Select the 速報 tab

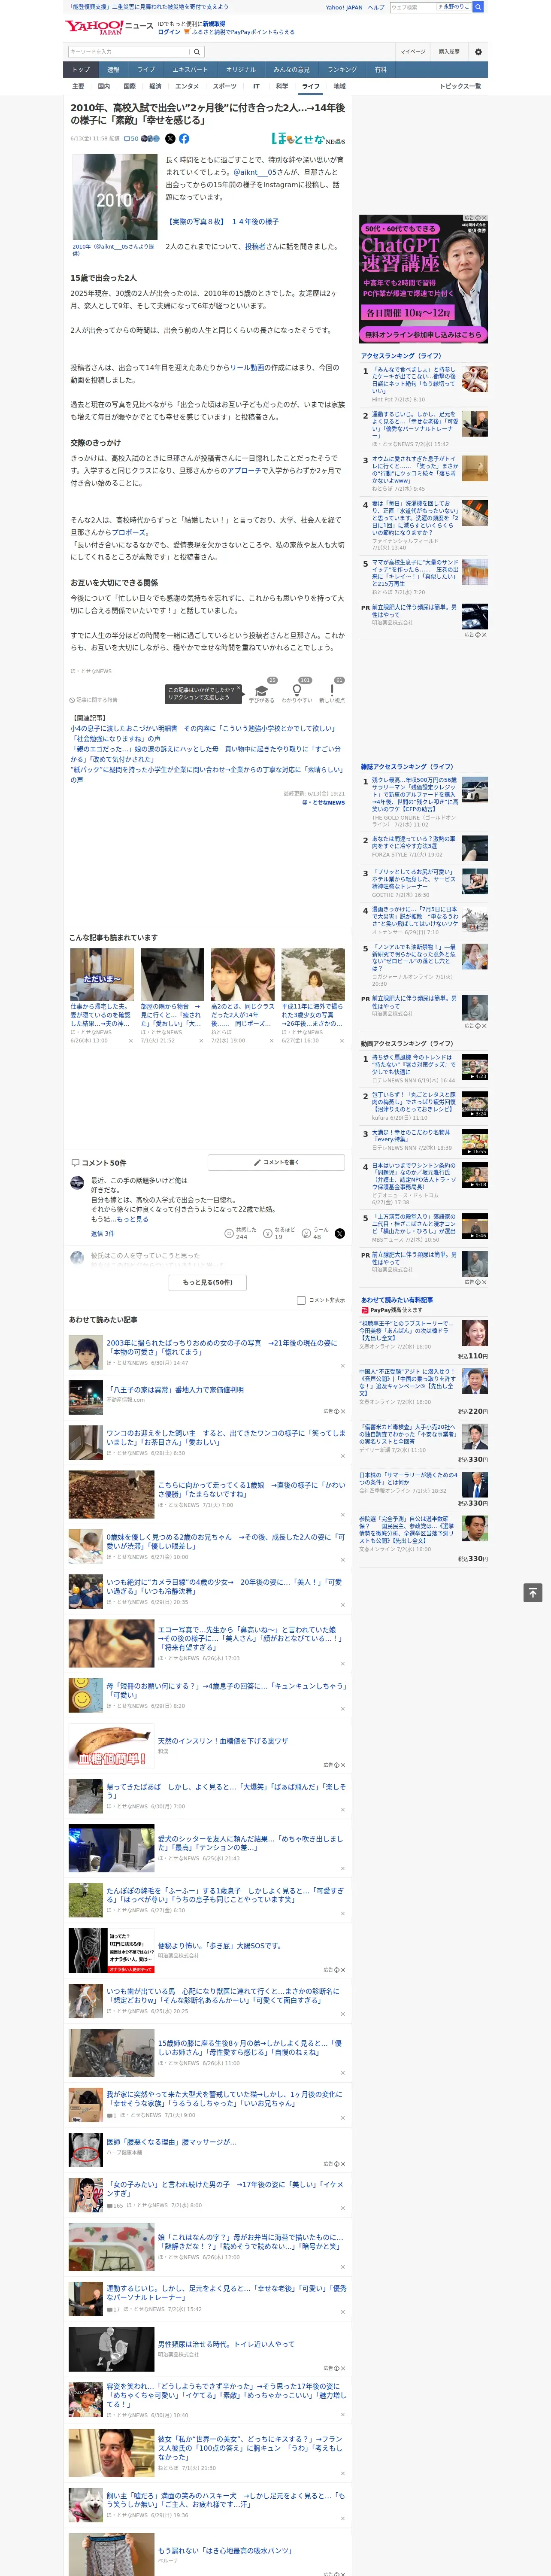[113, 70]
